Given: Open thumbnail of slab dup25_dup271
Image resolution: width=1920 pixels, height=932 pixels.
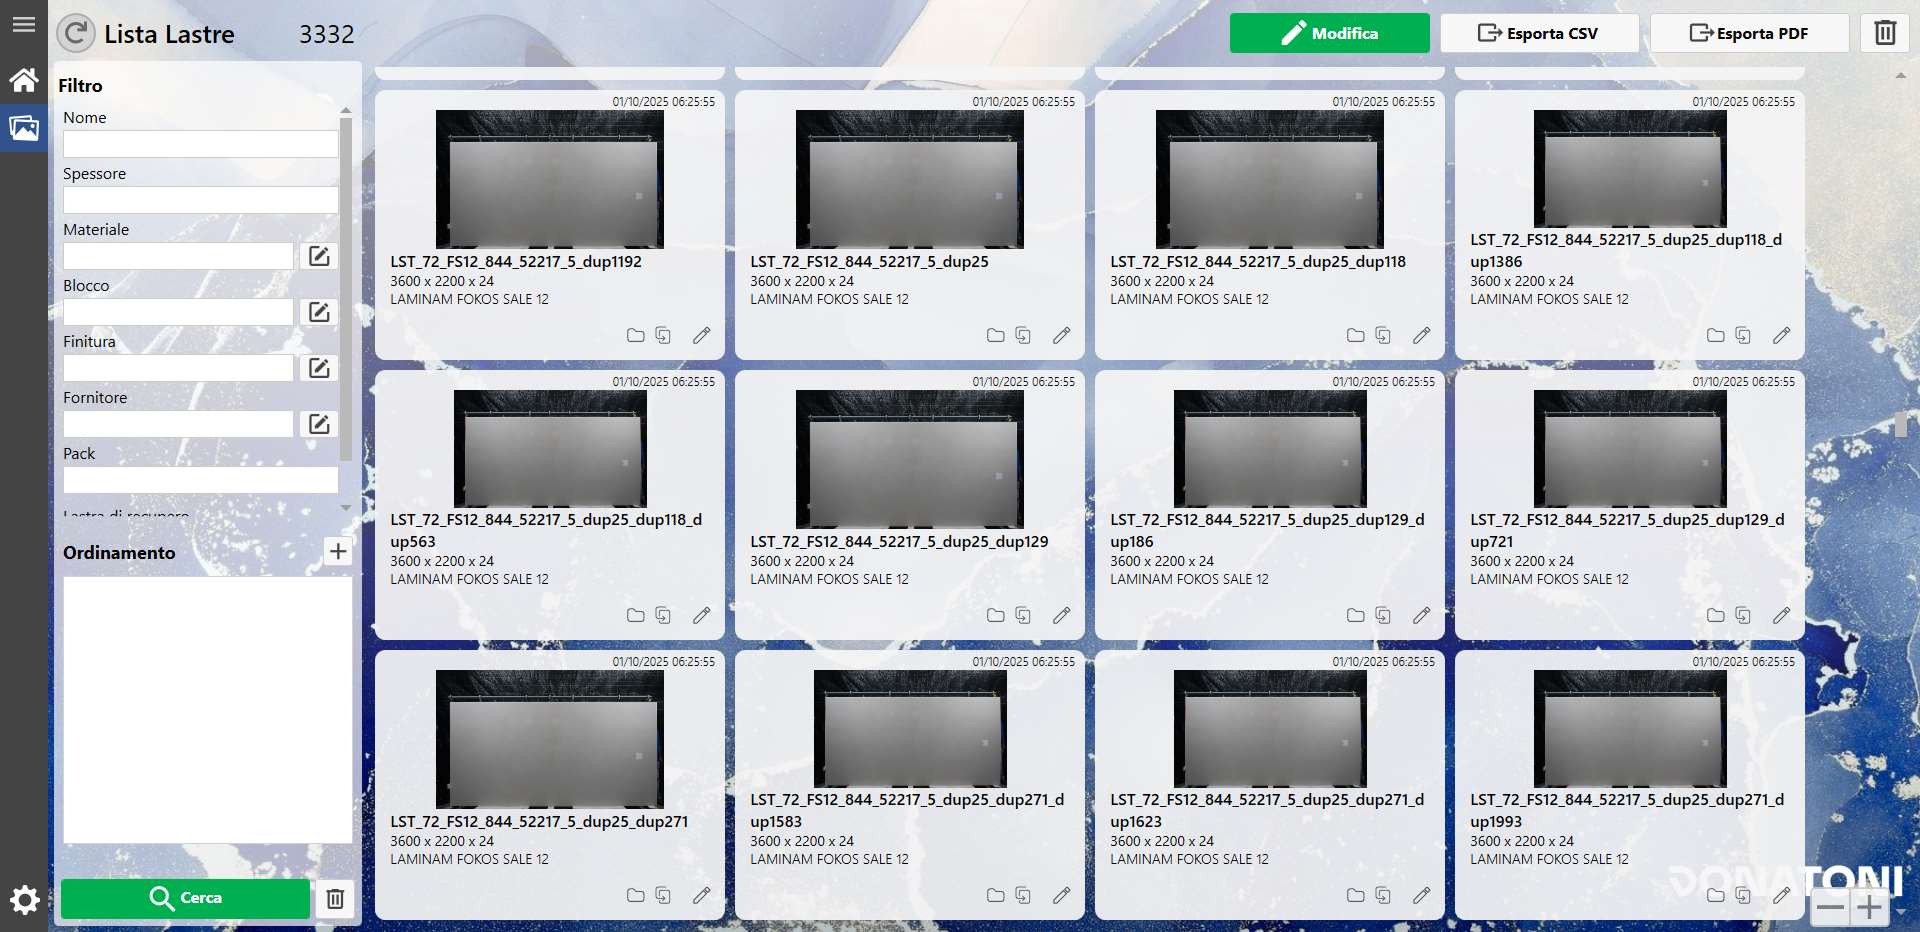Looking at the screenshot, I should (550, 739).
